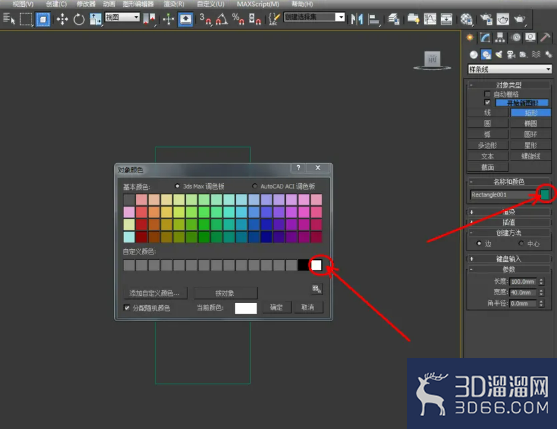The height and width of the screenshot is (429, 557).
Task: Collapse the 名称和颜色 rollout
Action: coord(509,181)
